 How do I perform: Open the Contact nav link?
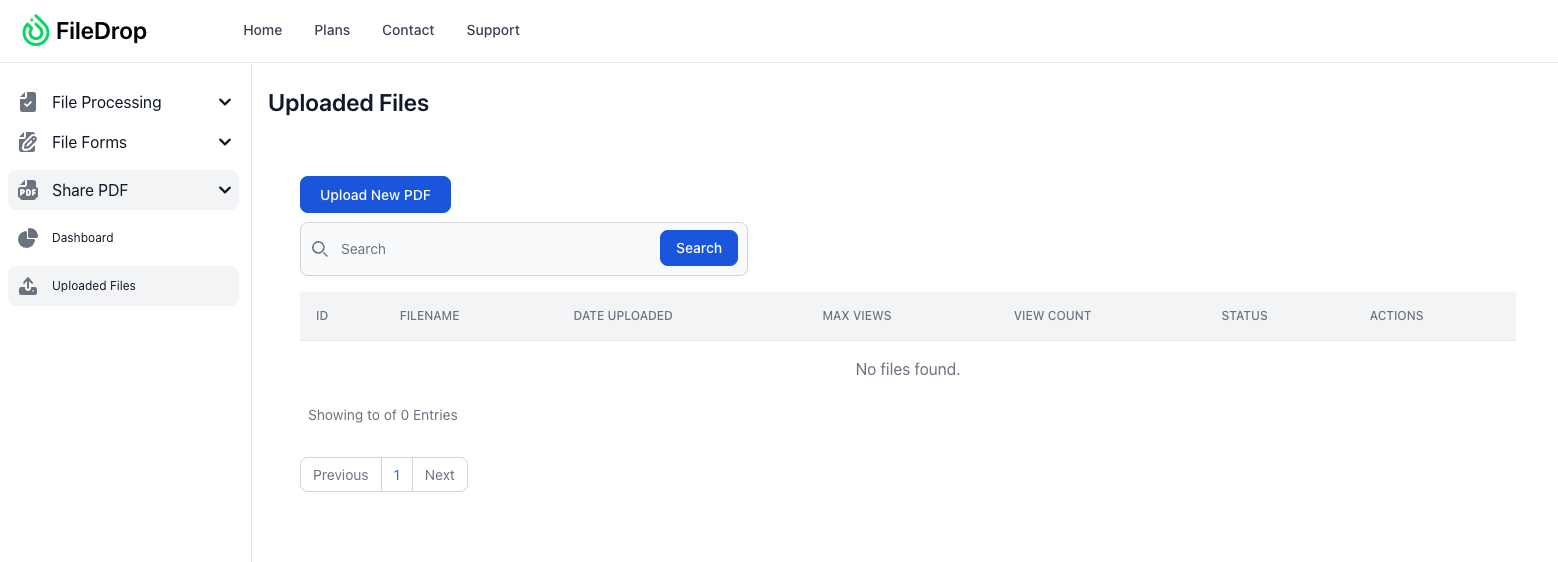pyautogui.click(x=408, y=30)
